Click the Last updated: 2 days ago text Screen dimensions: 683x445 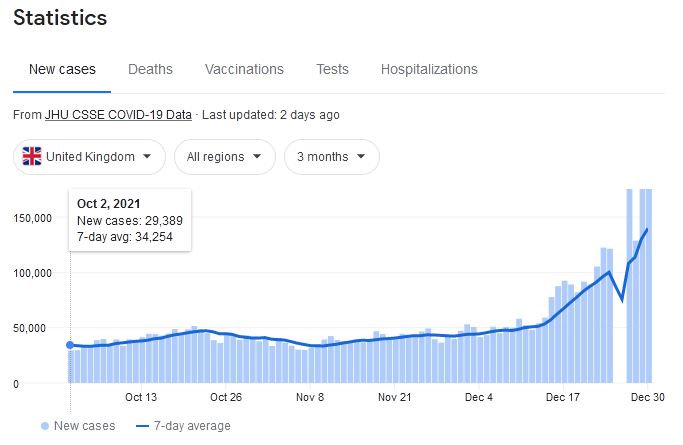270,115
